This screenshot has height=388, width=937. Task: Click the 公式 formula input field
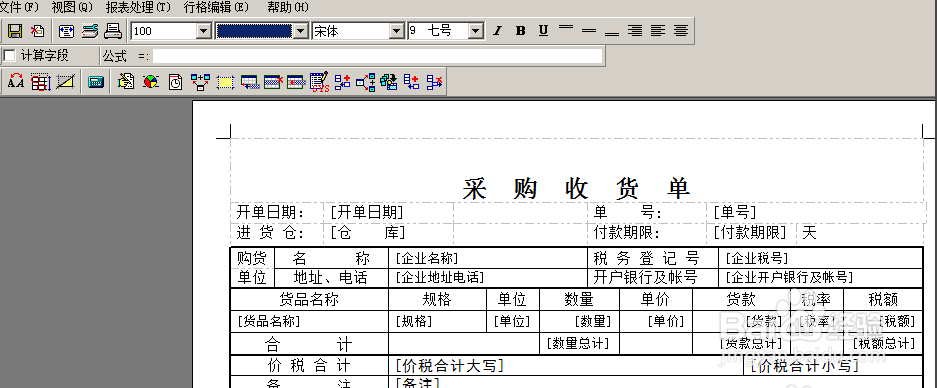pos(377,56)
